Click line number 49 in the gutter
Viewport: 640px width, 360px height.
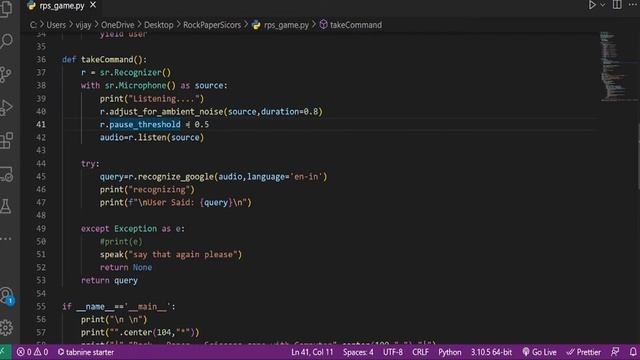[41, 229]
